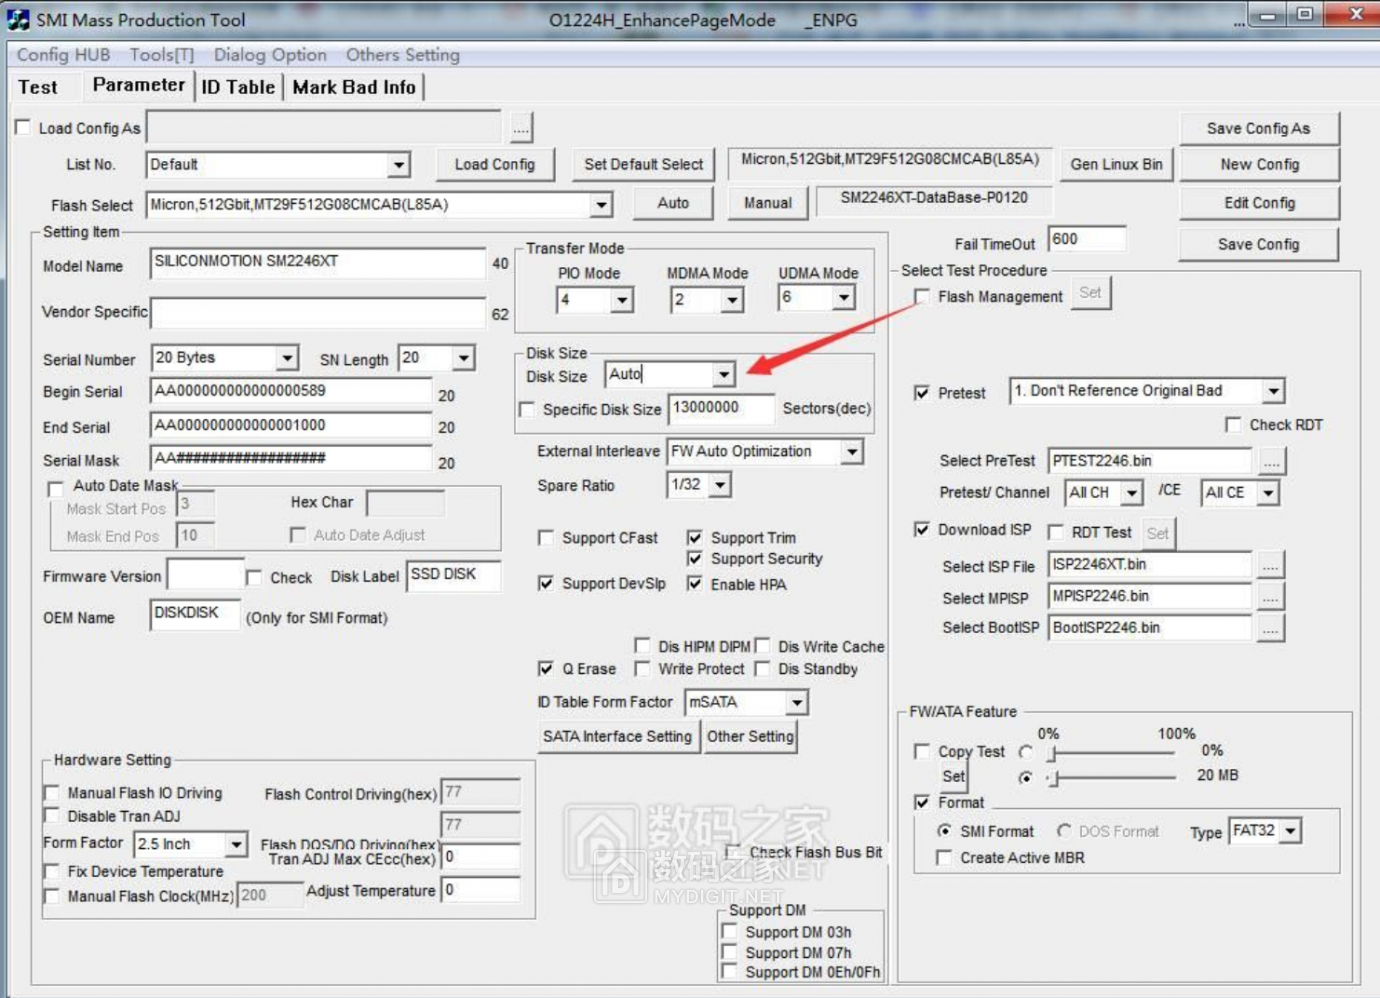The image size is (1380, 998).
Task: Enable Load Config As checkbox
Action: point(23,127)
